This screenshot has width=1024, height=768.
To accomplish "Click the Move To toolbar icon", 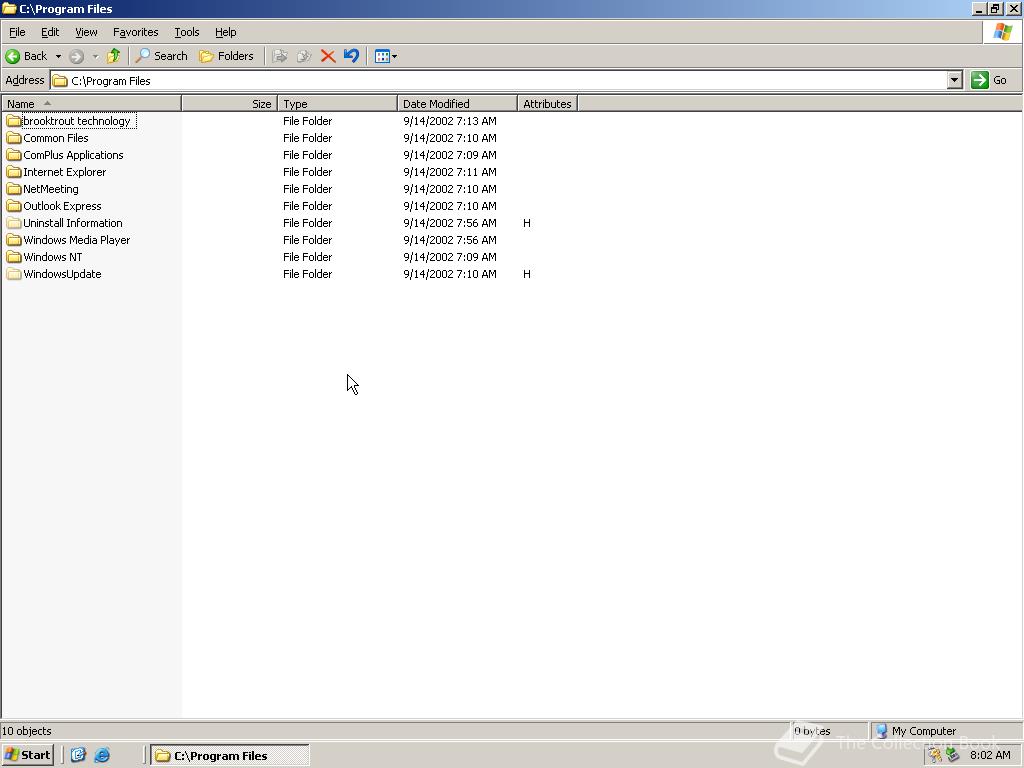I will [280, 56].
